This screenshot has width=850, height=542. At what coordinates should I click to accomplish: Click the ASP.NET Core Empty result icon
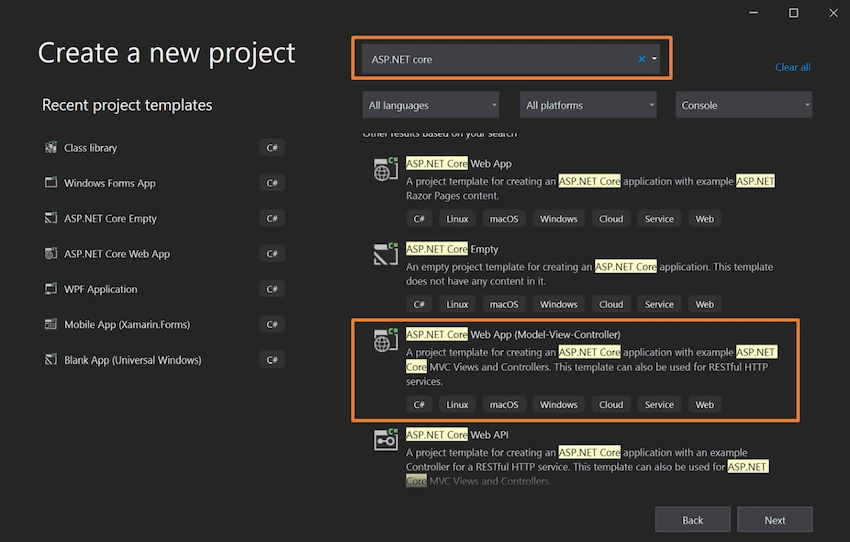385,254
